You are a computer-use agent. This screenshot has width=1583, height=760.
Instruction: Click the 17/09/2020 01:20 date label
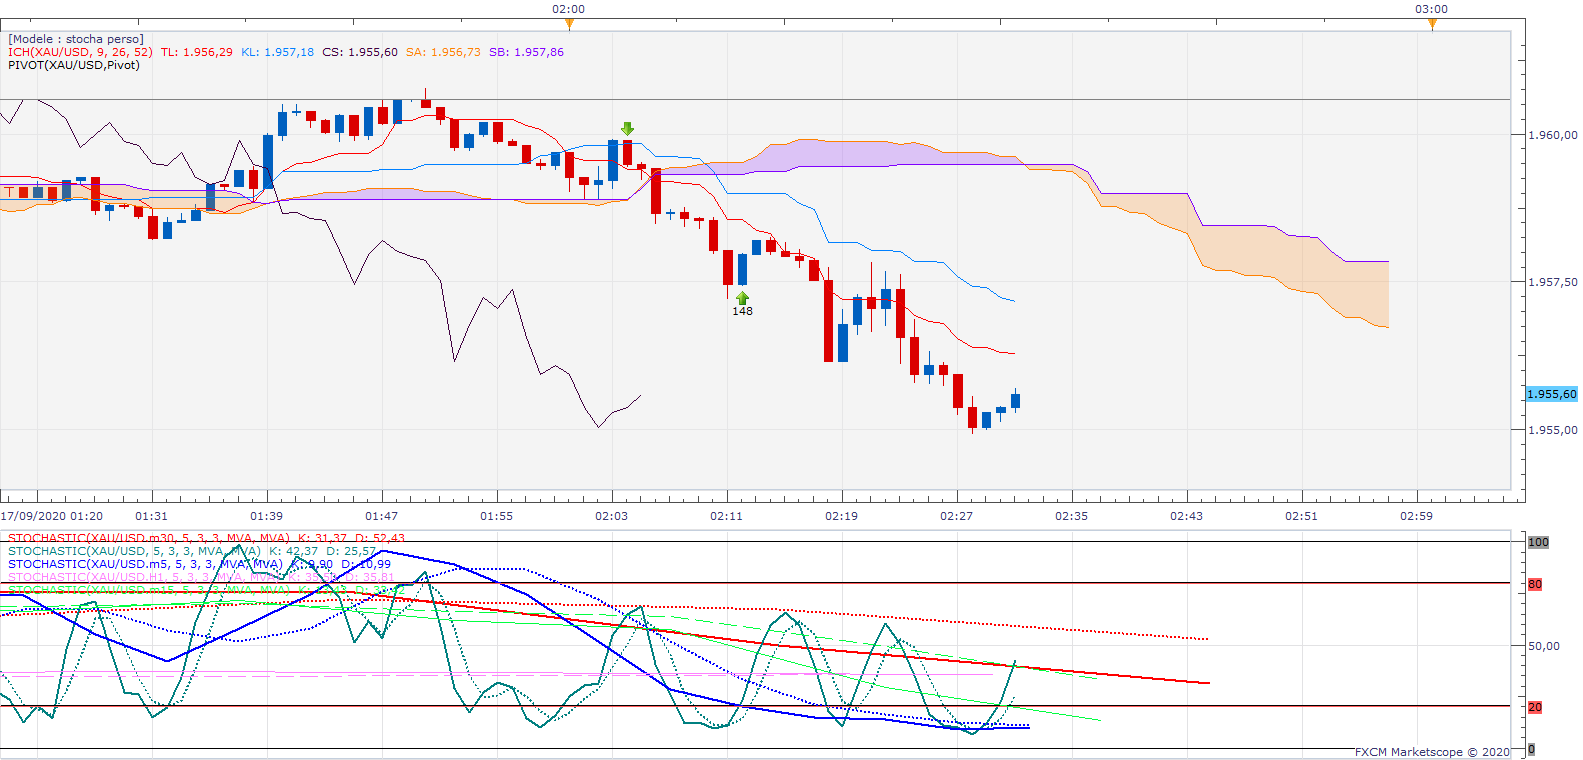coord(52,516)
